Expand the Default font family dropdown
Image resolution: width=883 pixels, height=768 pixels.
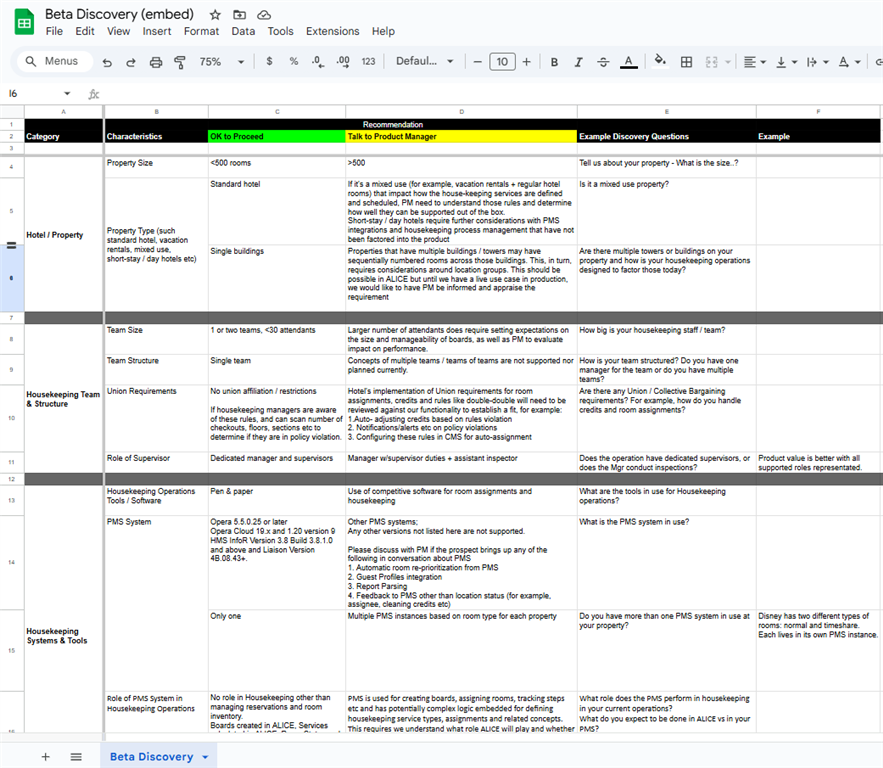pyautogui.click(x=429, y=62)
